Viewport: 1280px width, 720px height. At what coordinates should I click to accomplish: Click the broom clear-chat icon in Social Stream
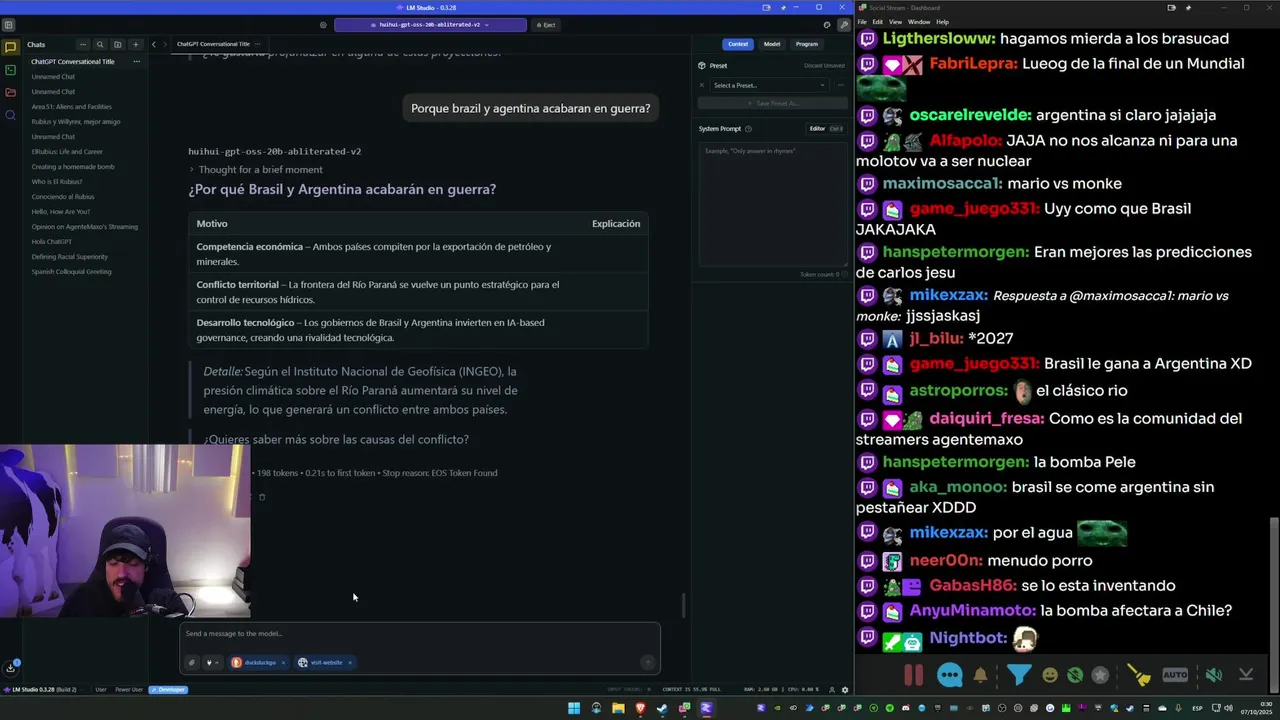1139,676
